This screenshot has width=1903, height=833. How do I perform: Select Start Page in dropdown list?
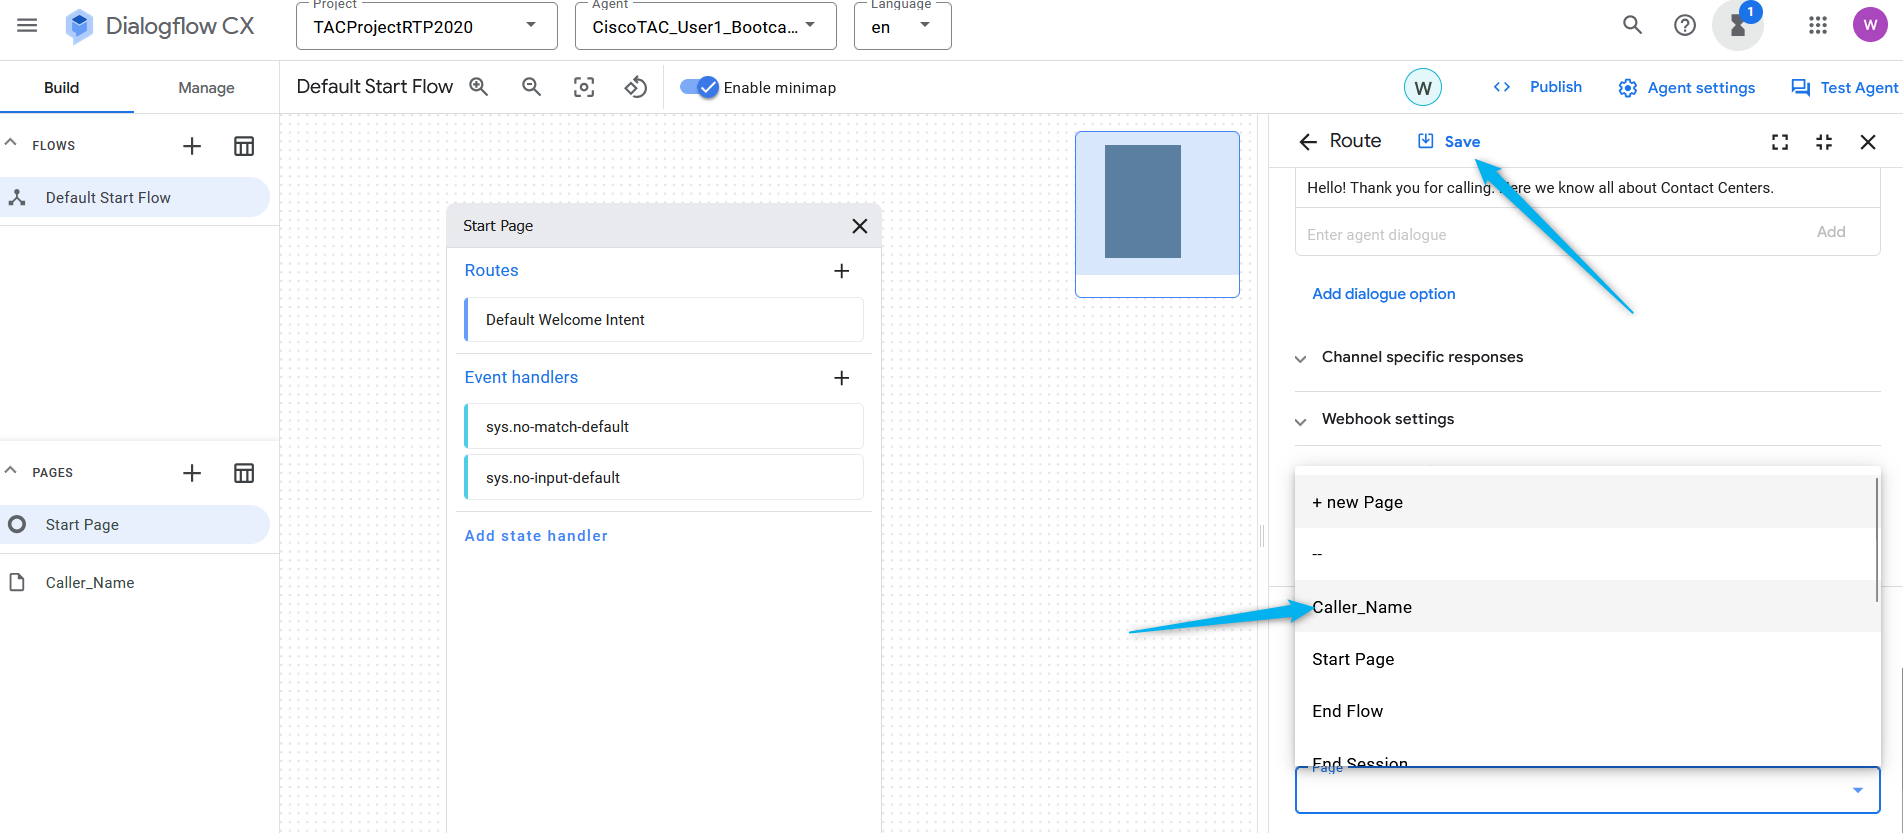point(1586,659)
